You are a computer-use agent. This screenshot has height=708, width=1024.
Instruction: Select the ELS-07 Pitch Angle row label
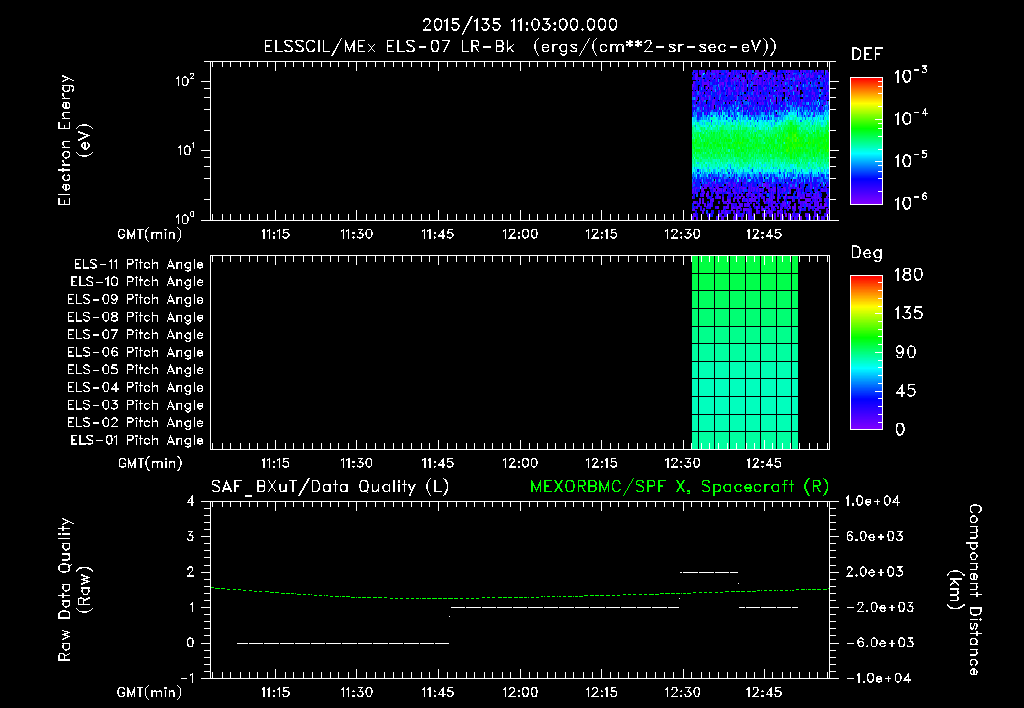pyautogui.click(x=135, y=335)
